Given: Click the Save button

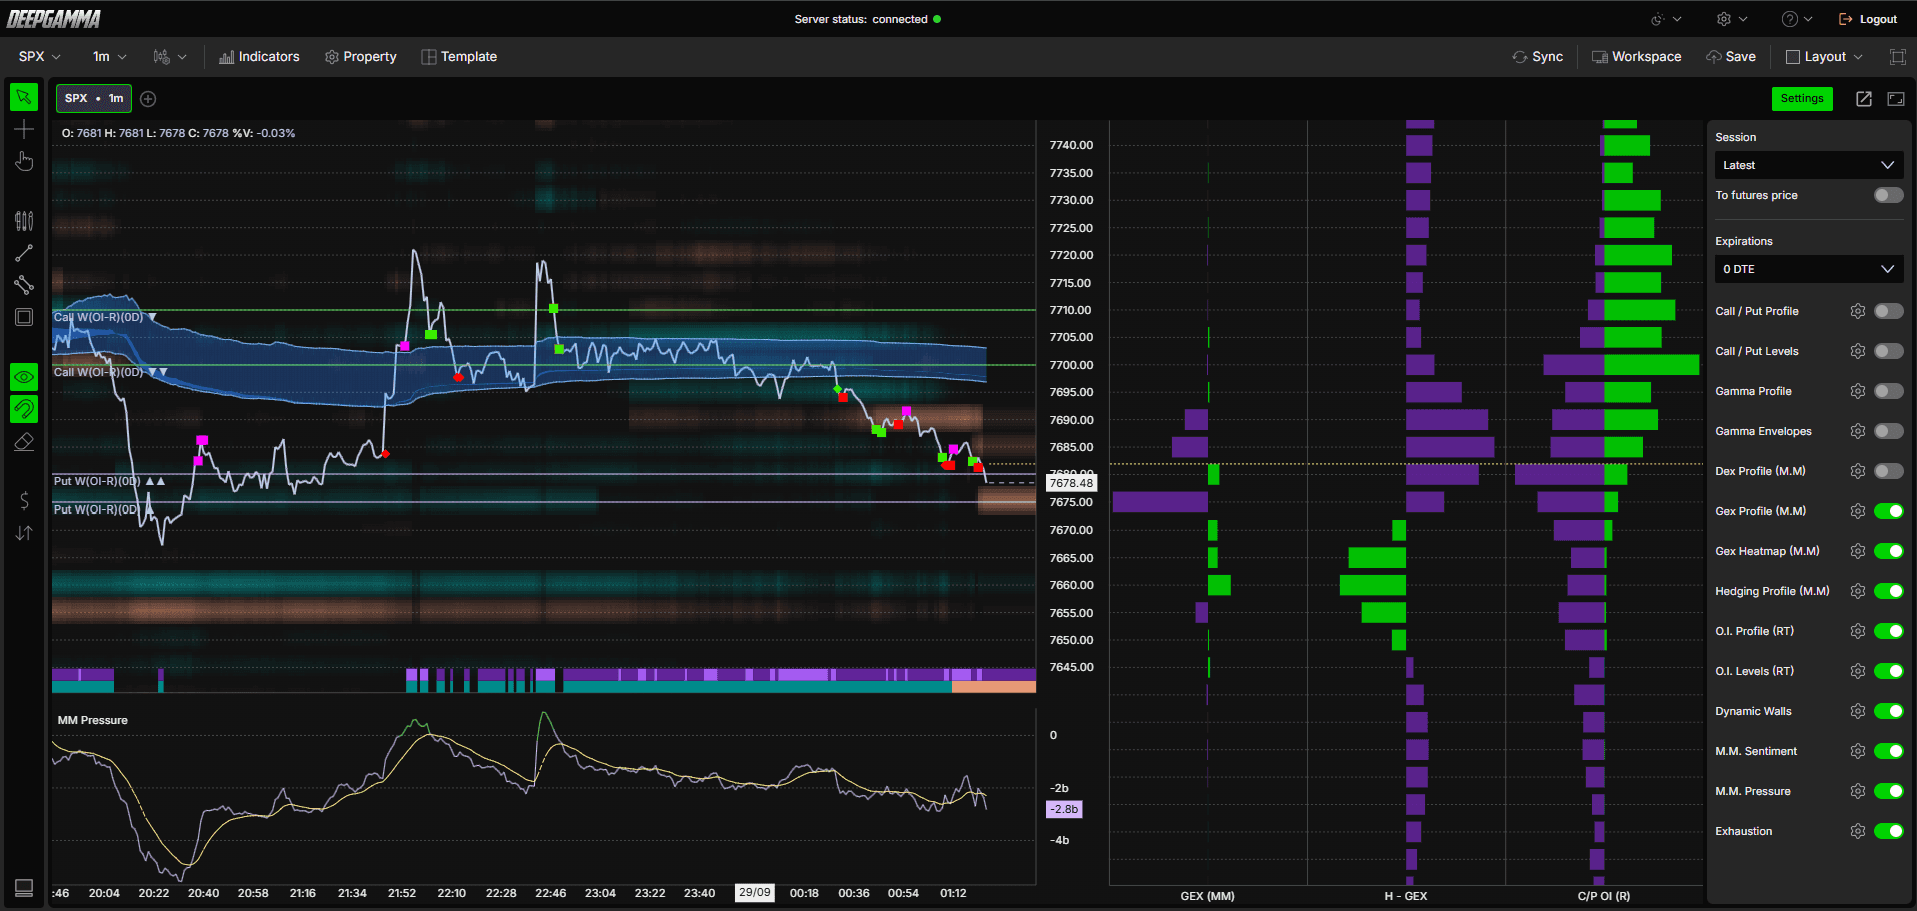Looking at the screenshot, I should point(1731,57).
